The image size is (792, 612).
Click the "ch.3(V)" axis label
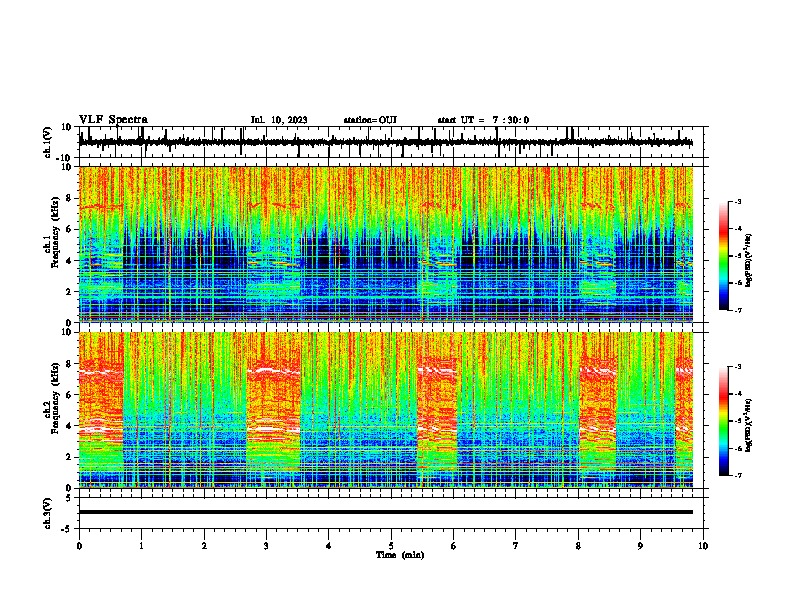point(48,513)
